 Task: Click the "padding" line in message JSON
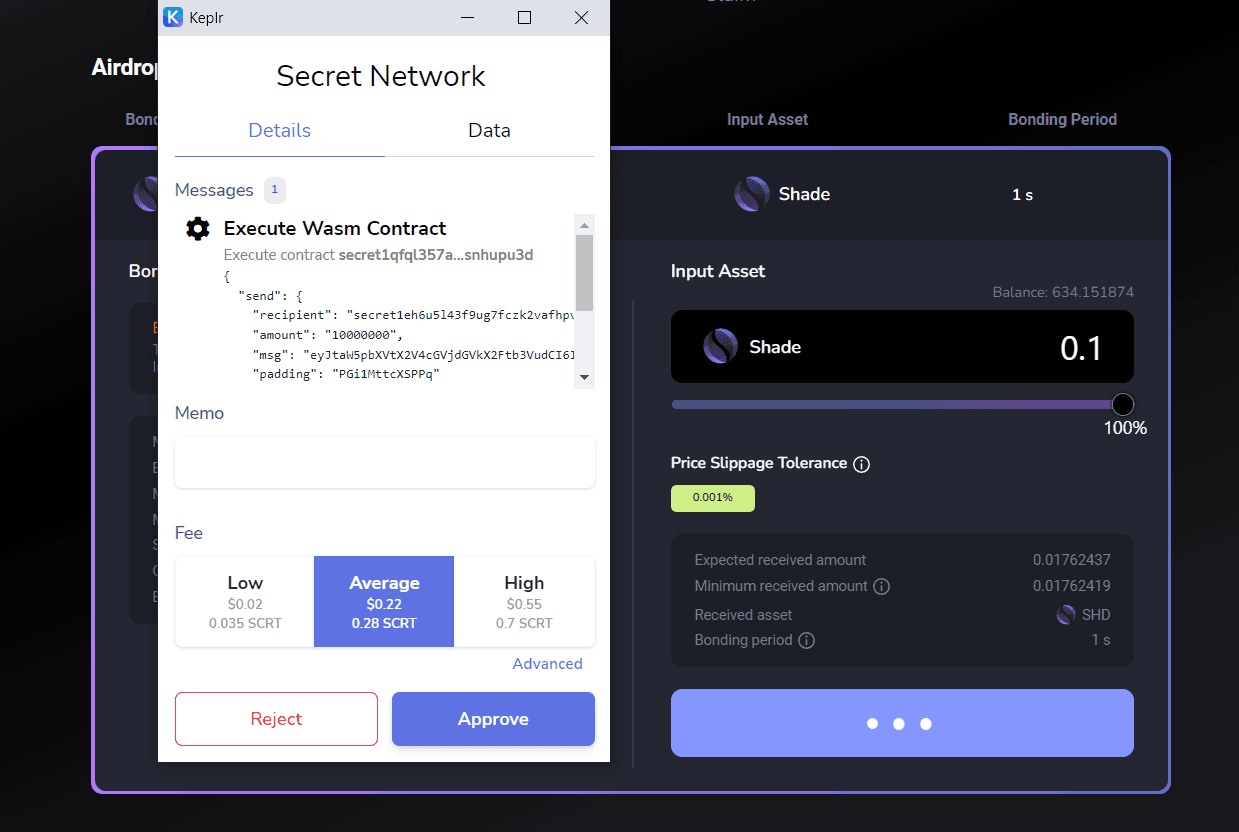(346, 374)
